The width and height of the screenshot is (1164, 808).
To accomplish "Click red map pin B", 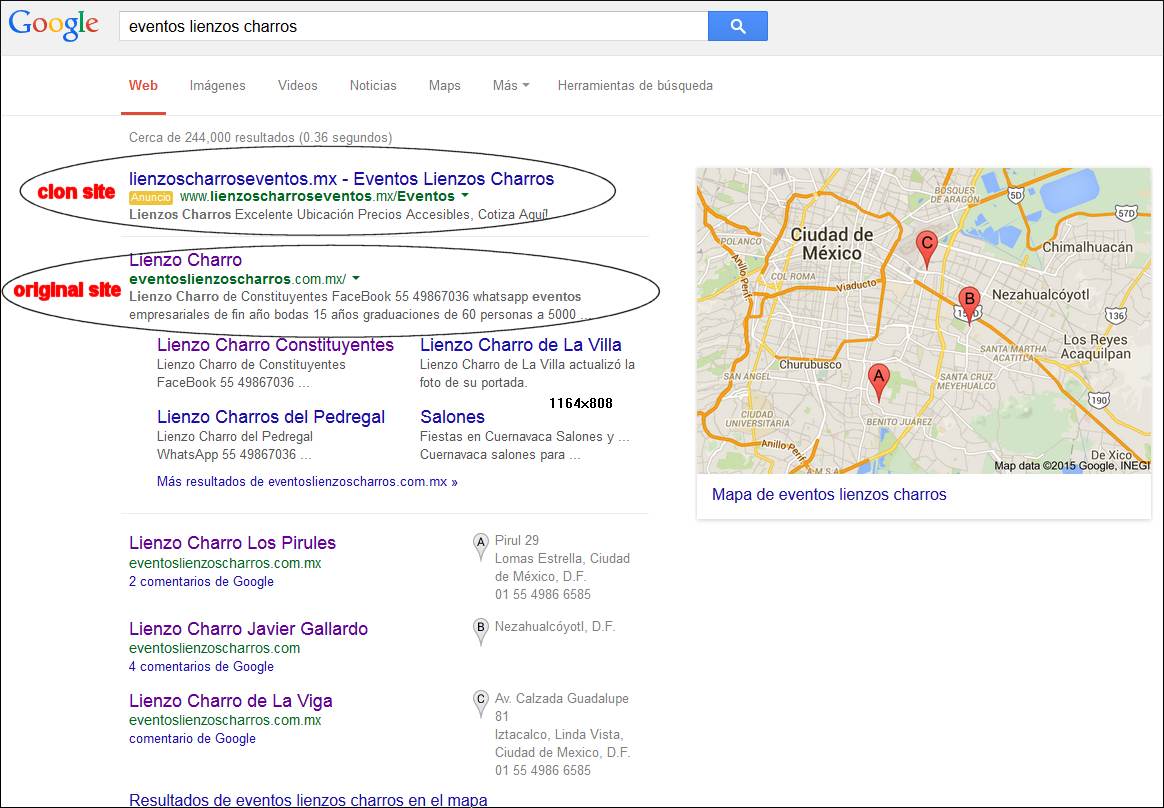I will (968, 306).
